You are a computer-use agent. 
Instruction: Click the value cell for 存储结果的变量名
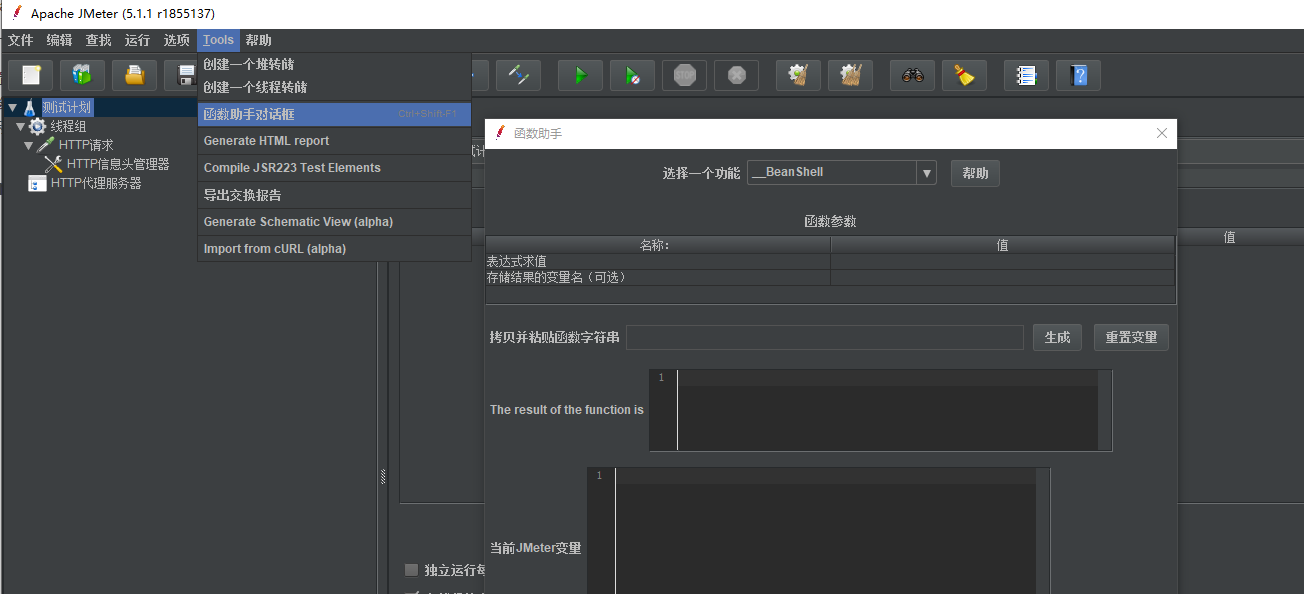pyautogui.click(x=1002, y=277)
